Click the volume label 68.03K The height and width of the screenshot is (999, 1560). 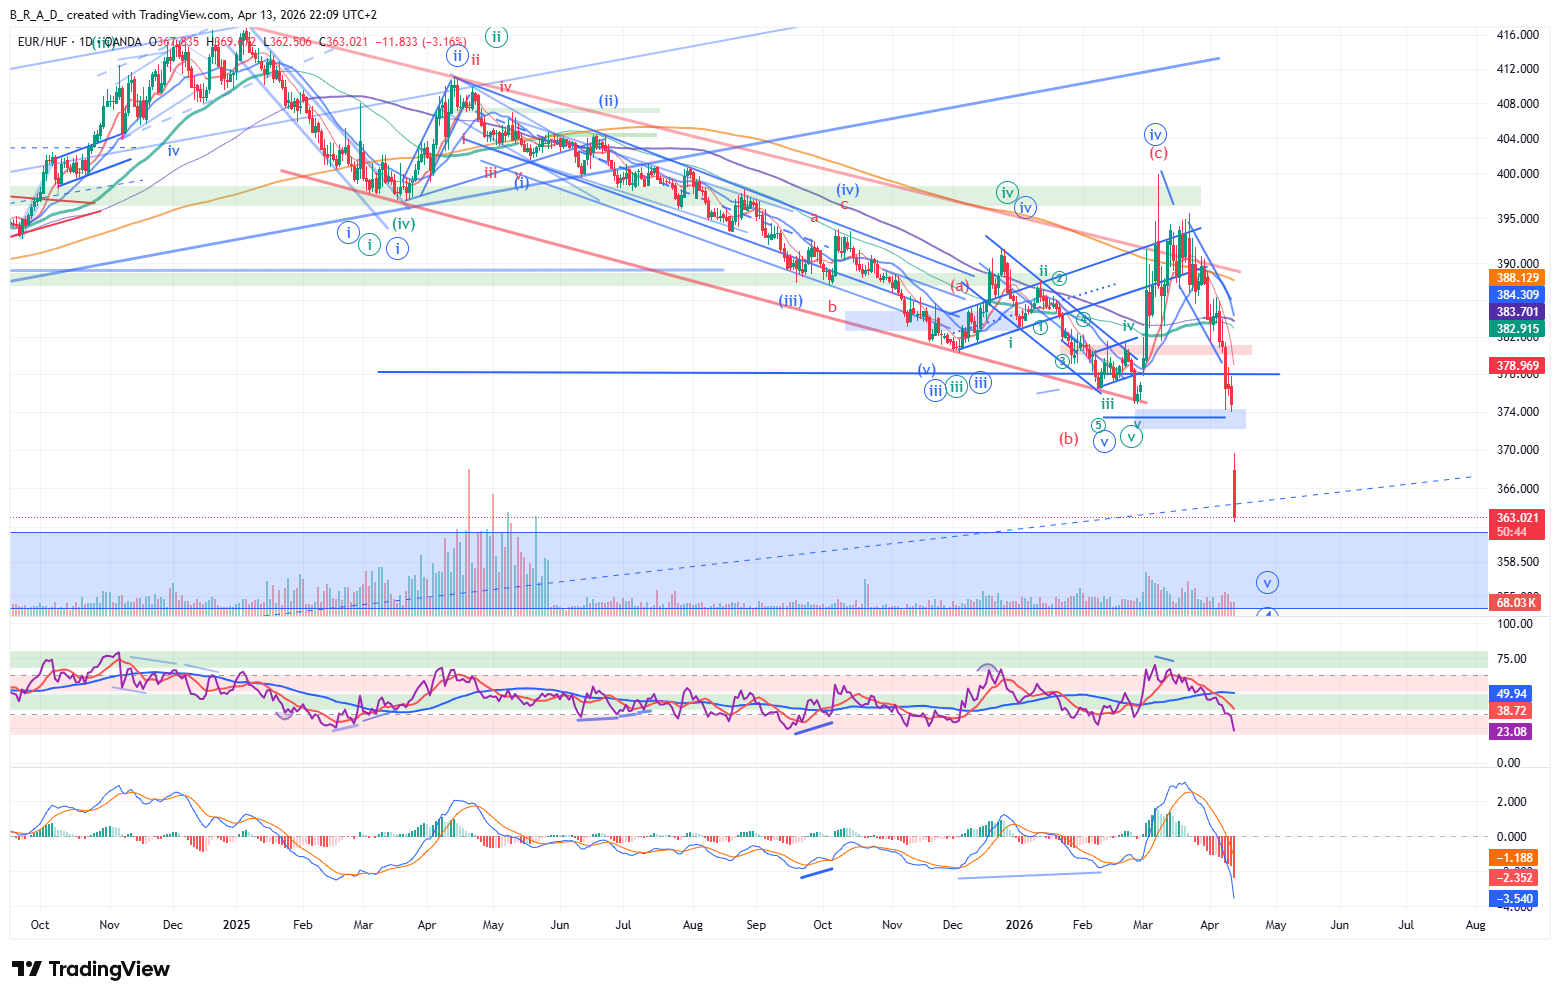pyautogui.click(x=1516, y=602)
